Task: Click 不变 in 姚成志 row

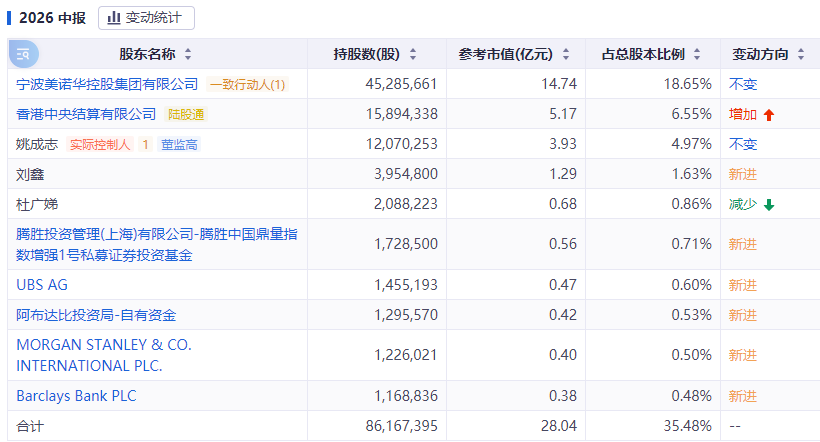Action: [743, 144]
